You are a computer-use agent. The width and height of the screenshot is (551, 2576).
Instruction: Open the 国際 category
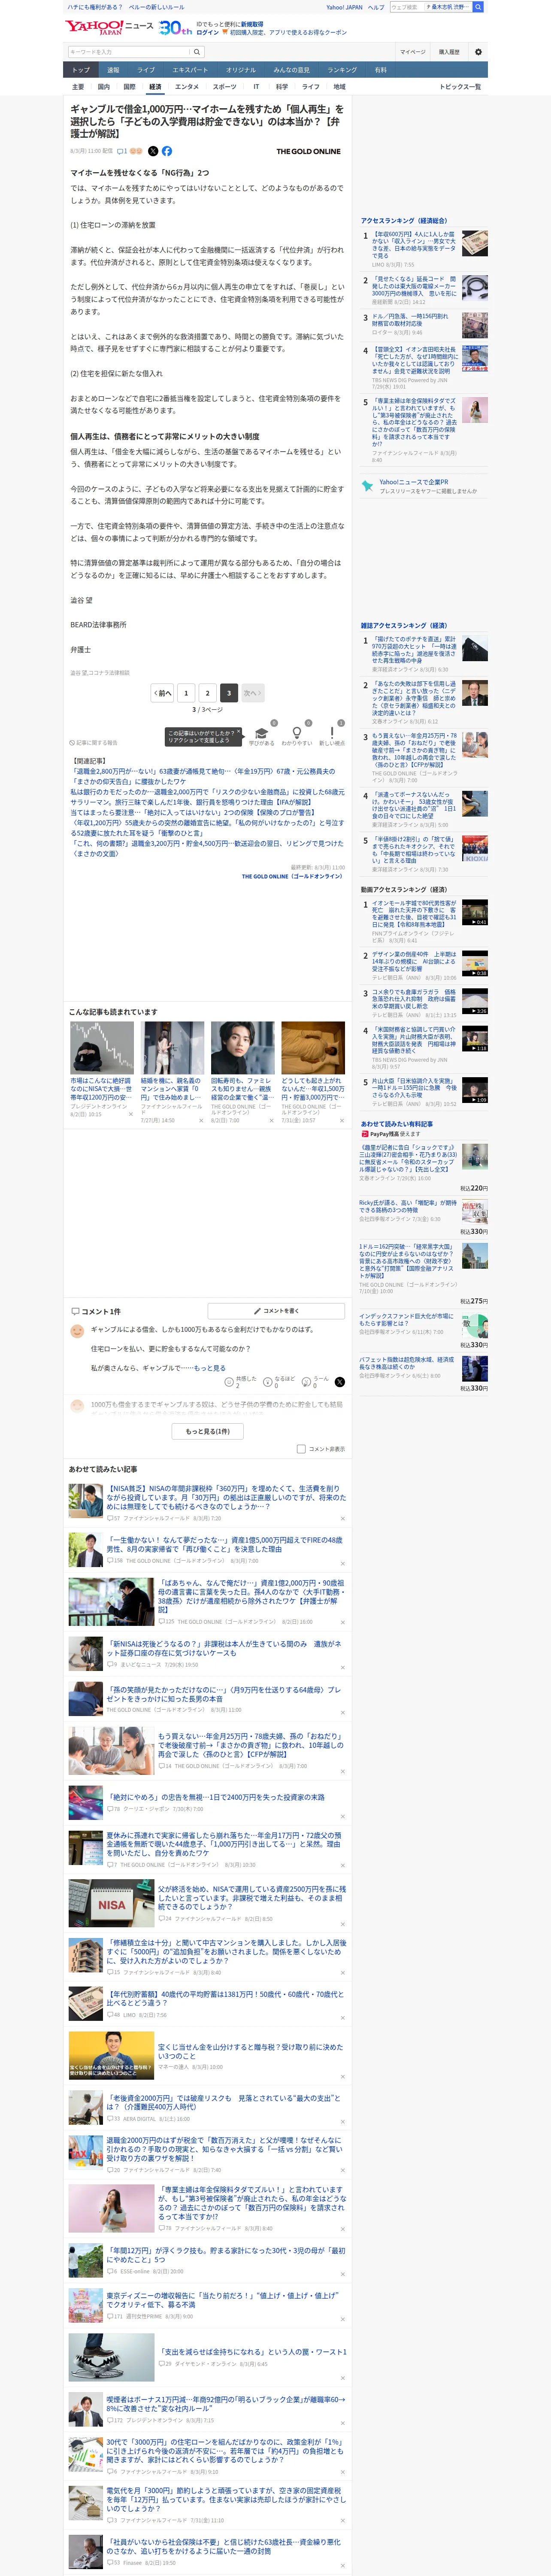point(129,87)
